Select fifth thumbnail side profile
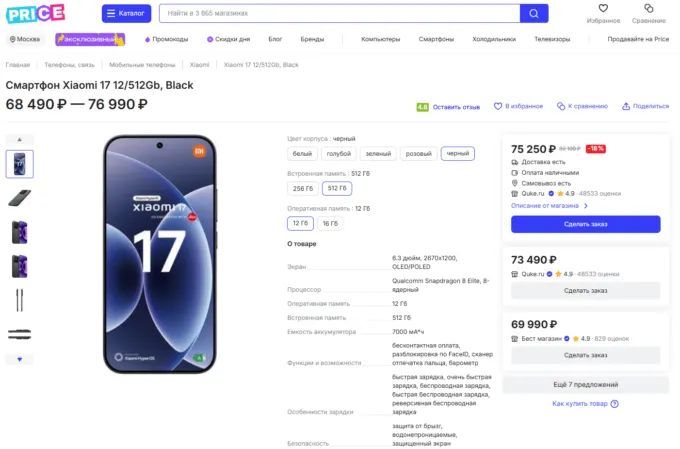 (20, 300)
